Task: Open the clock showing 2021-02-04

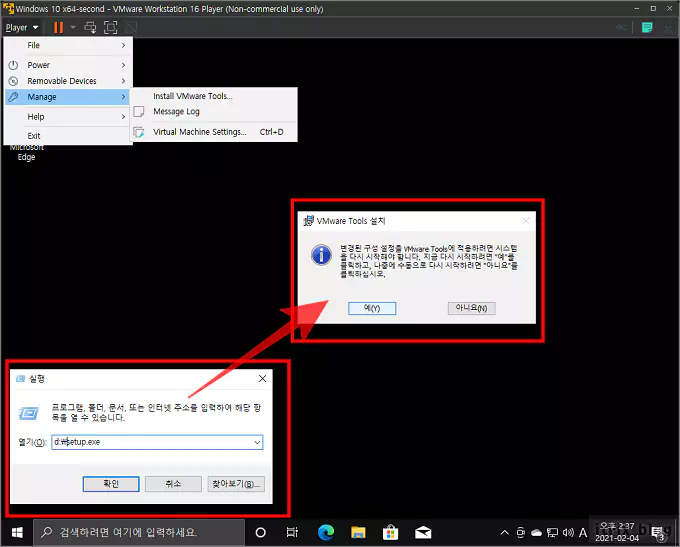Action: click(x=617, y=533)
